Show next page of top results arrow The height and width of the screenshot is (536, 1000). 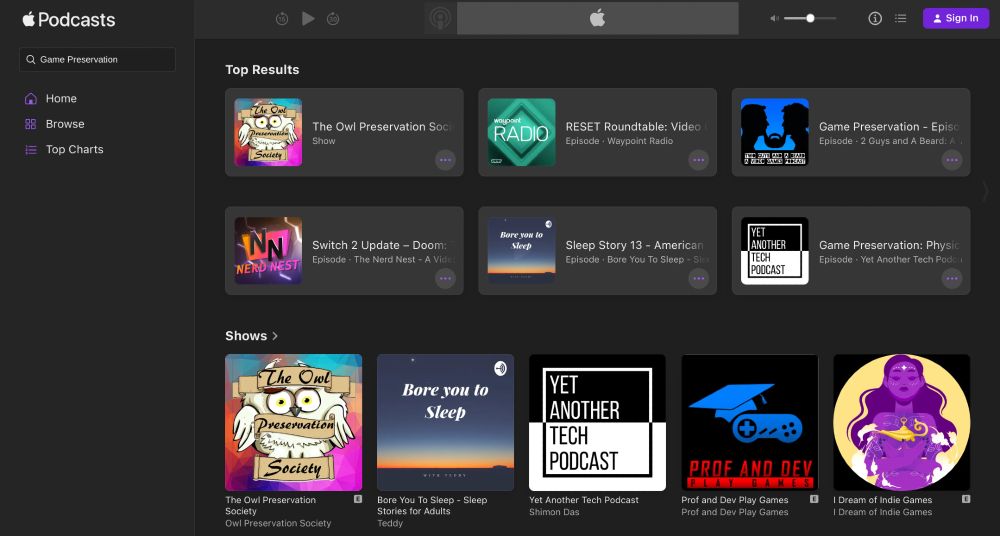[x=986, y=191]
